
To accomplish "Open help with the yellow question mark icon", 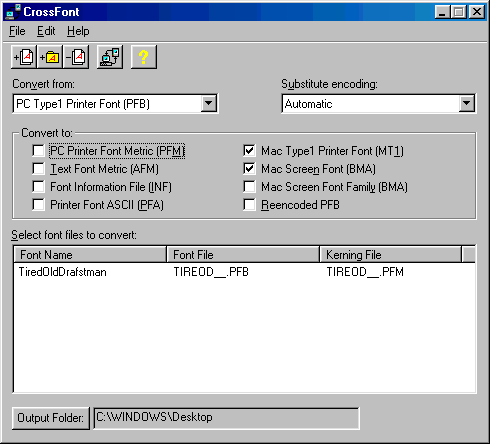I will coord(144,57).
